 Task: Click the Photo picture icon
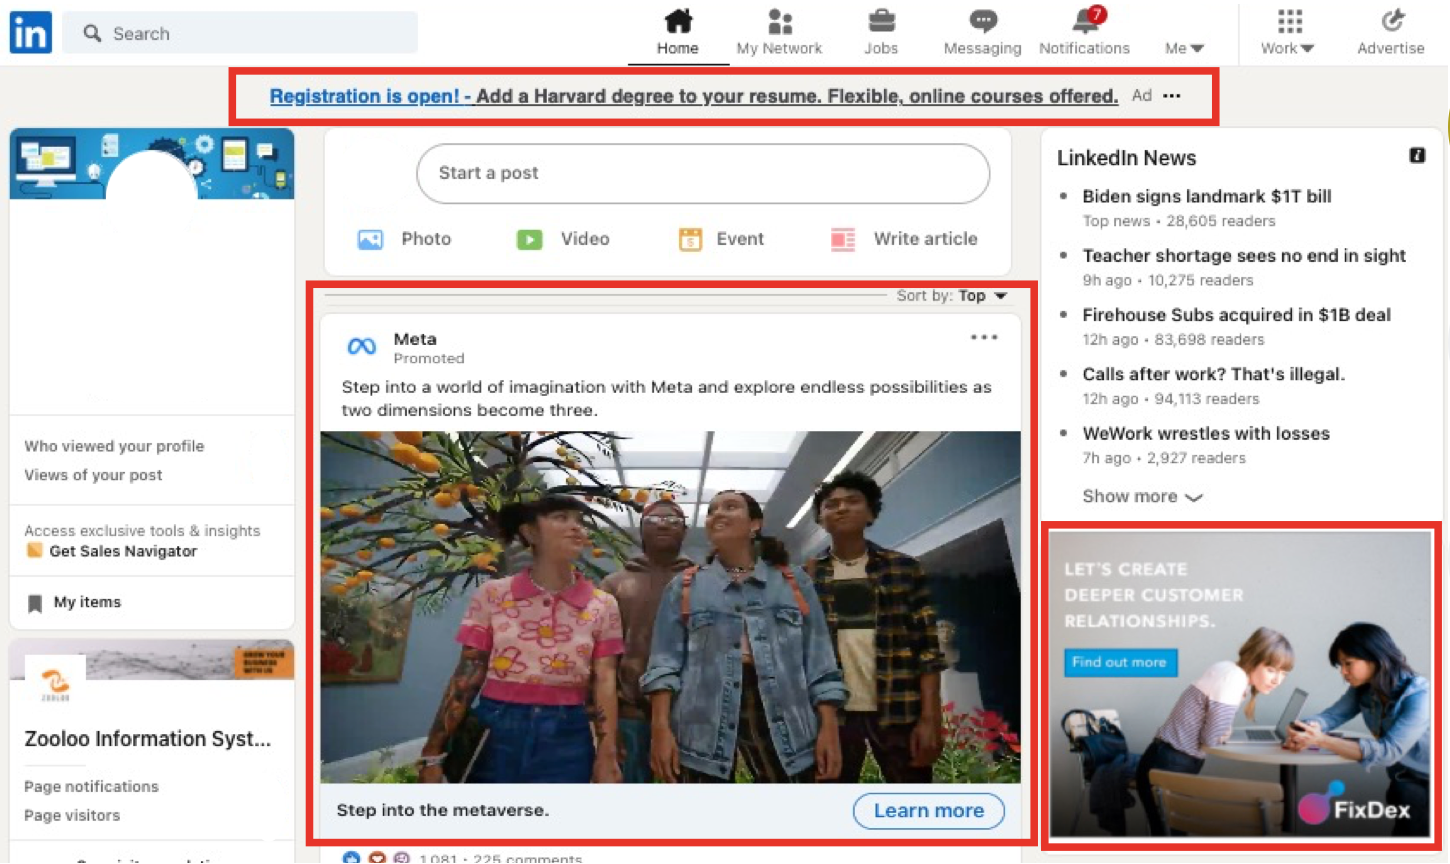(x=370, y=239)
